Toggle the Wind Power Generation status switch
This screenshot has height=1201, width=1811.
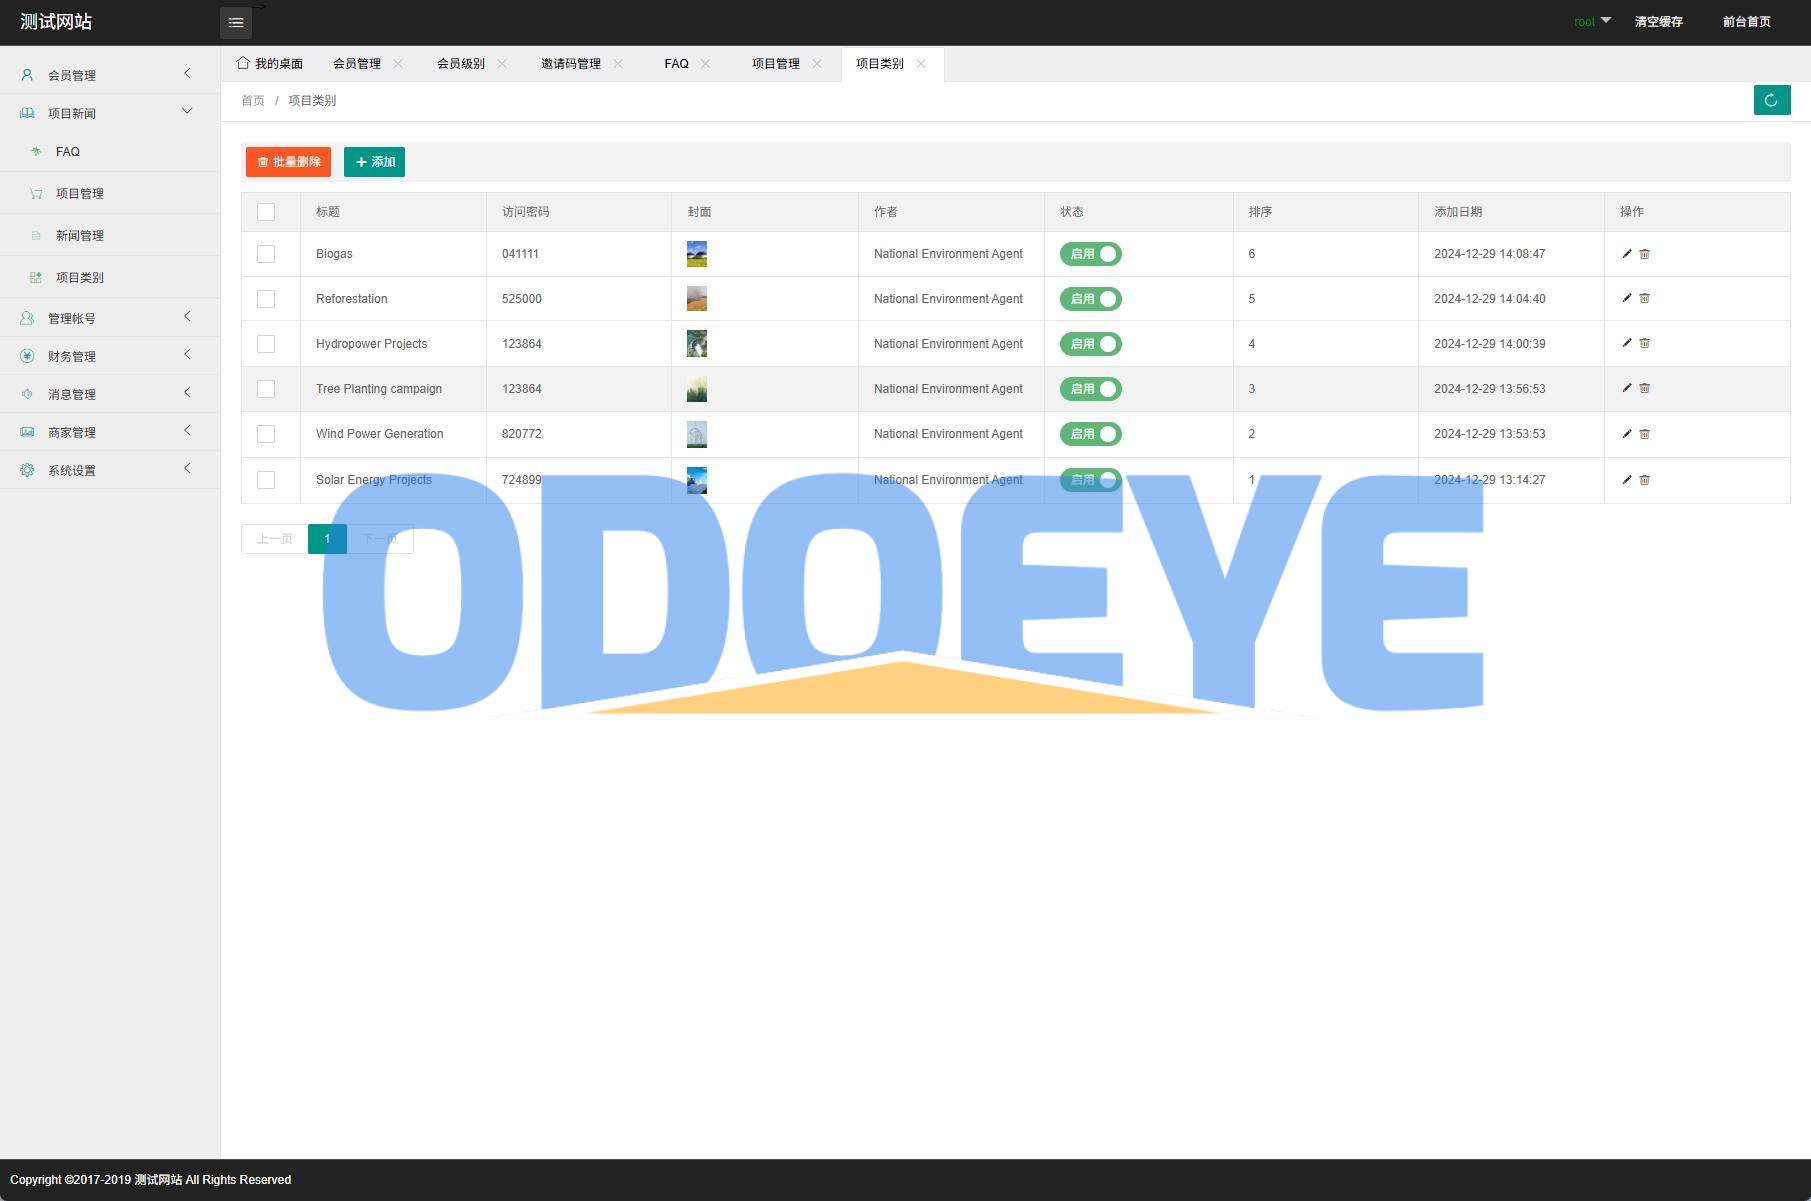click(x=1091, y=434)
